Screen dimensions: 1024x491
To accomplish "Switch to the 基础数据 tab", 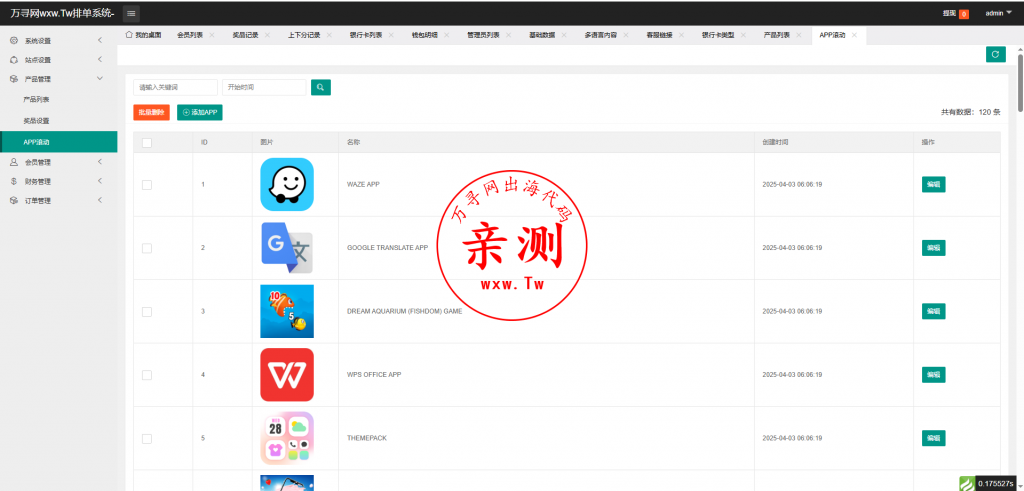I will tap(542, 35).
